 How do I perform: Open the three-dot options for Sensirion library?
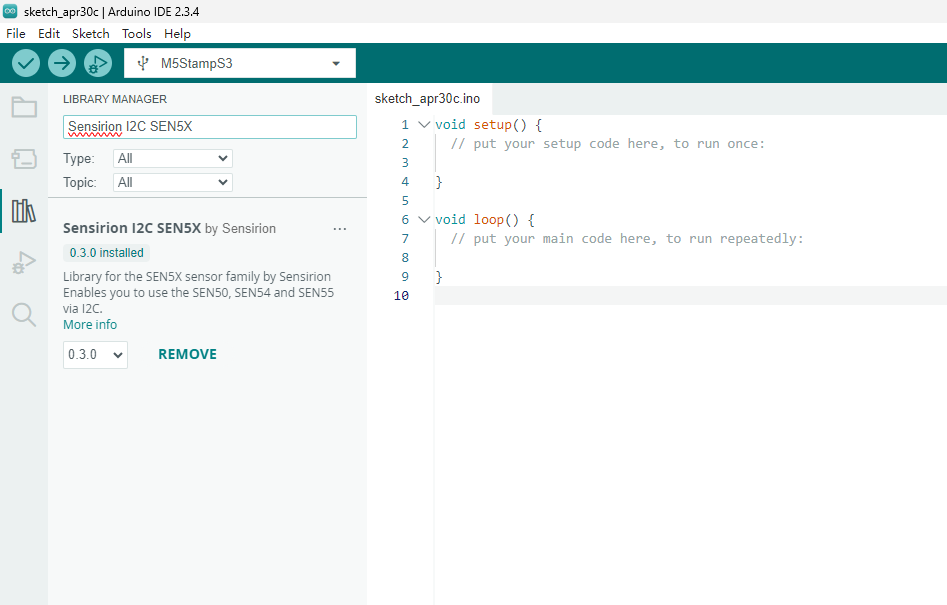coord(340,229)
